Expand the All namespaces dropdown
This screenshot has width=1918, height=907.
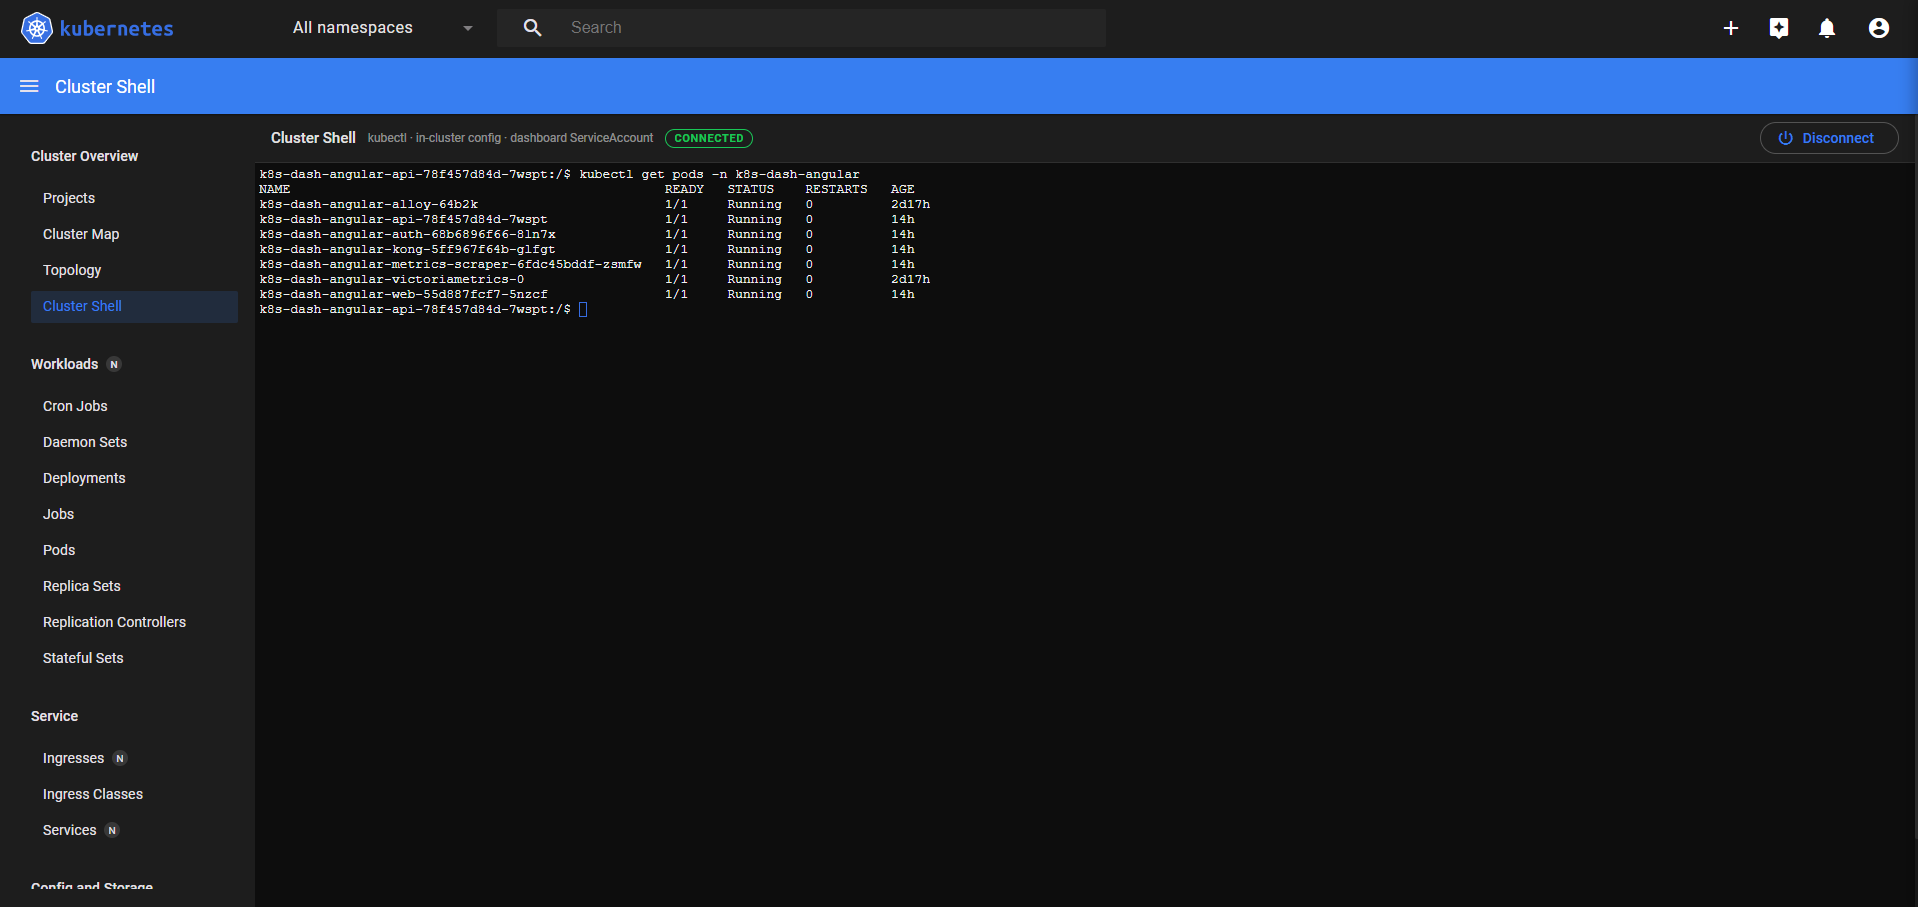click(383, 28)
